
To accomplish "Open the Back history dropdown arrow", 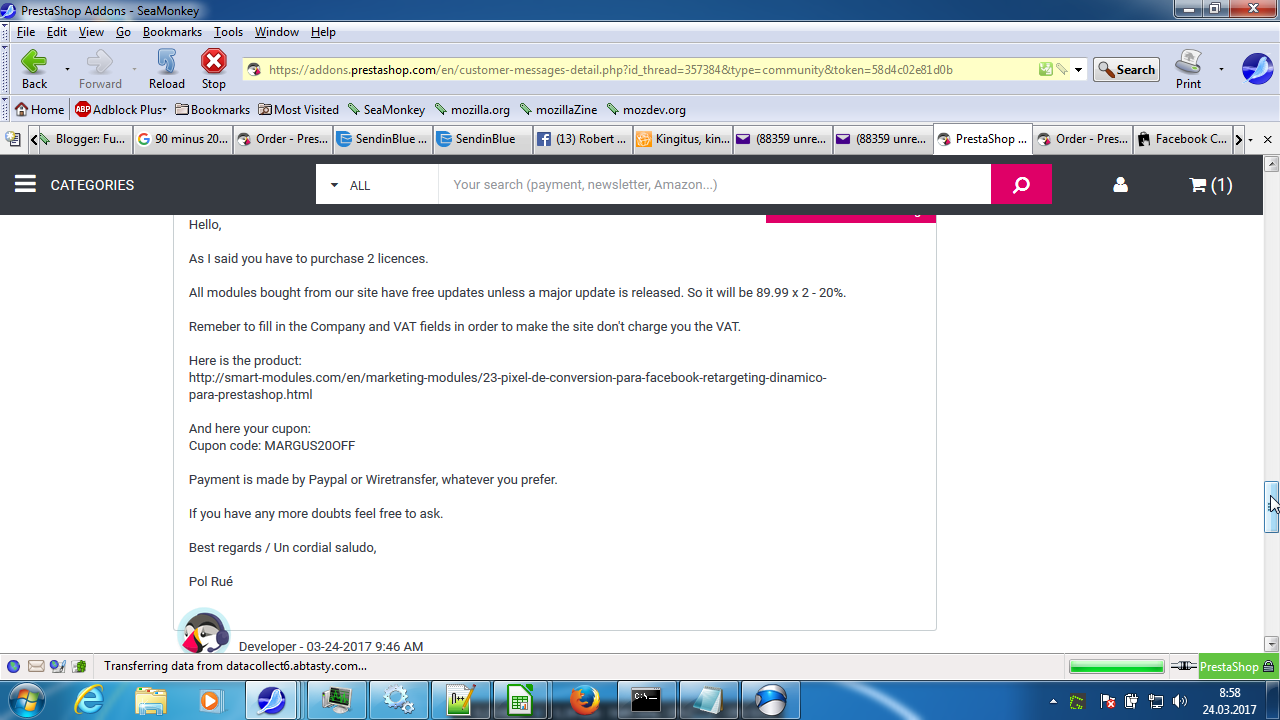I will pyautogui.click(x=67, y=70).
